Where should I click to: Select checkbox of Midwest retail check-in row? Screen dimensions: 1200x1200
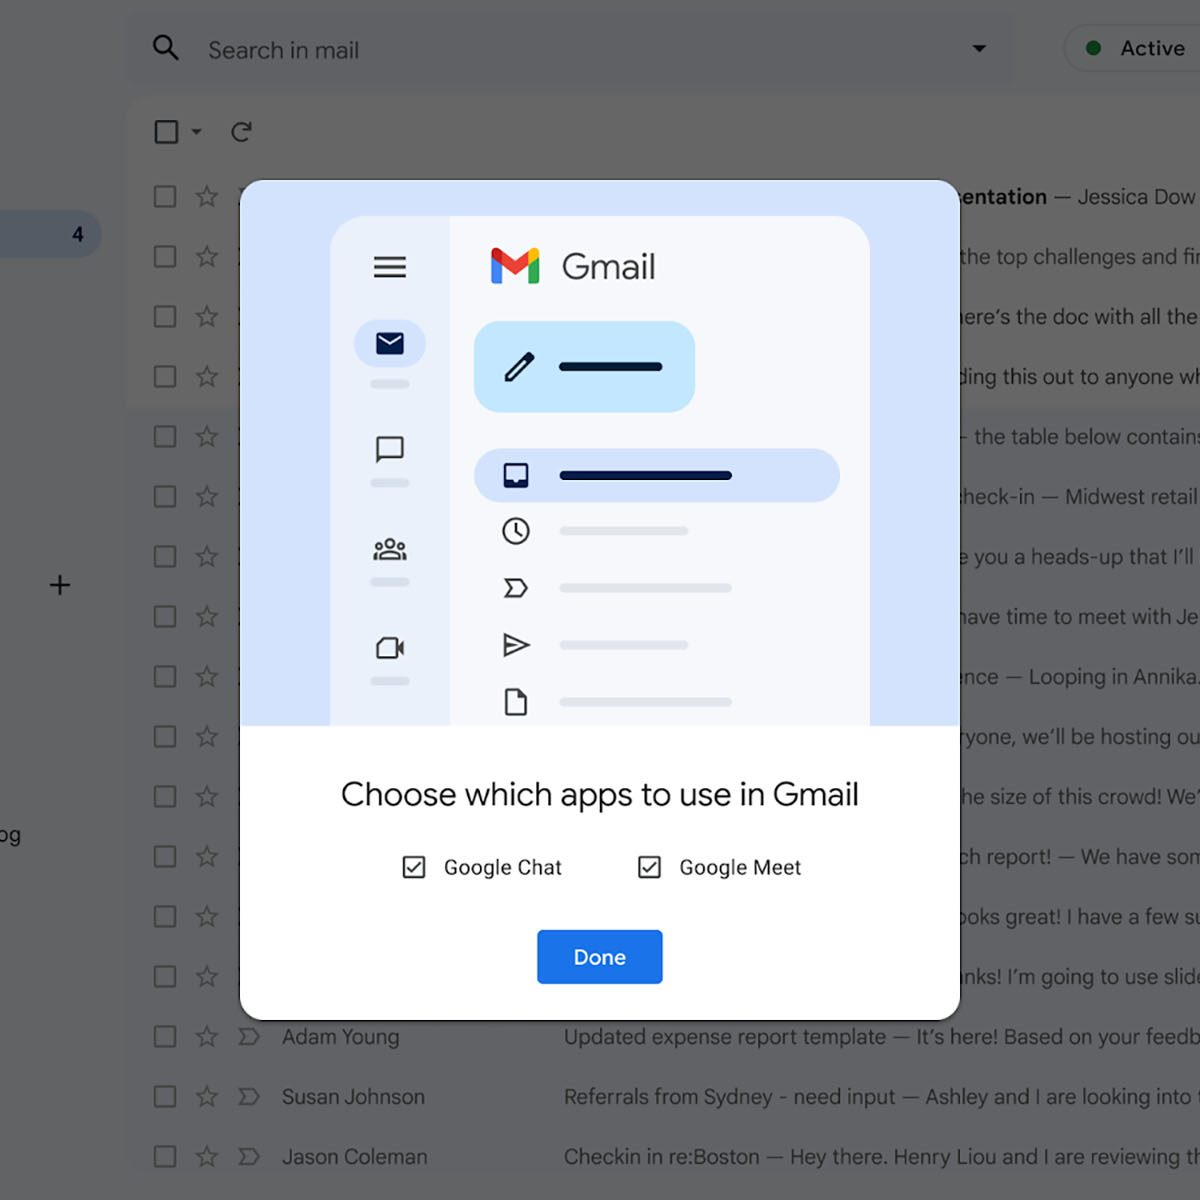click(x=165, y=497)
